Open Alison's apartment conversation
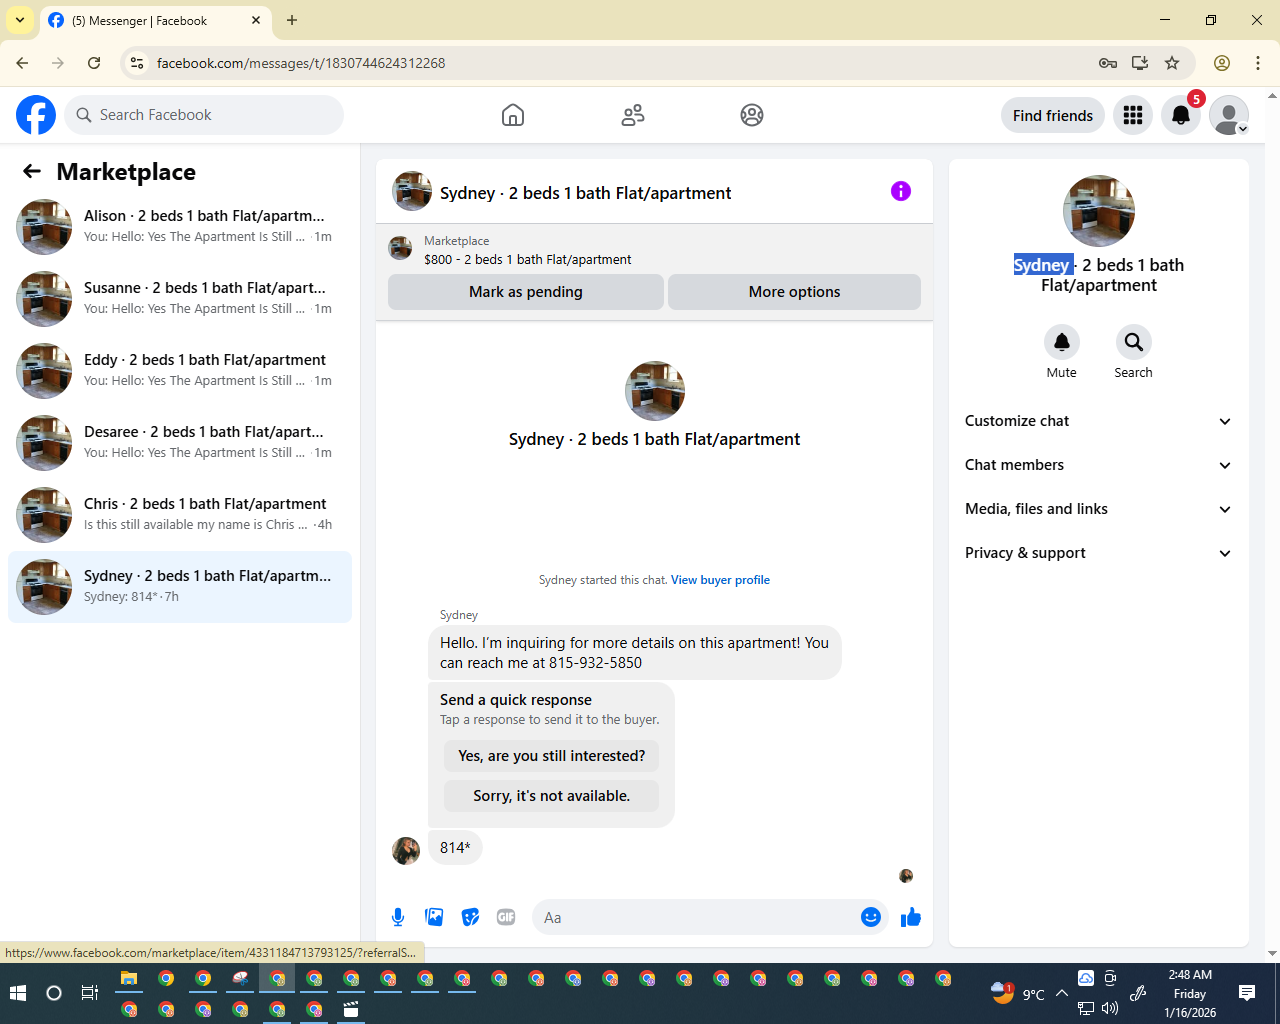This screenshot has height=1024, width=1280. pos(180,227)
